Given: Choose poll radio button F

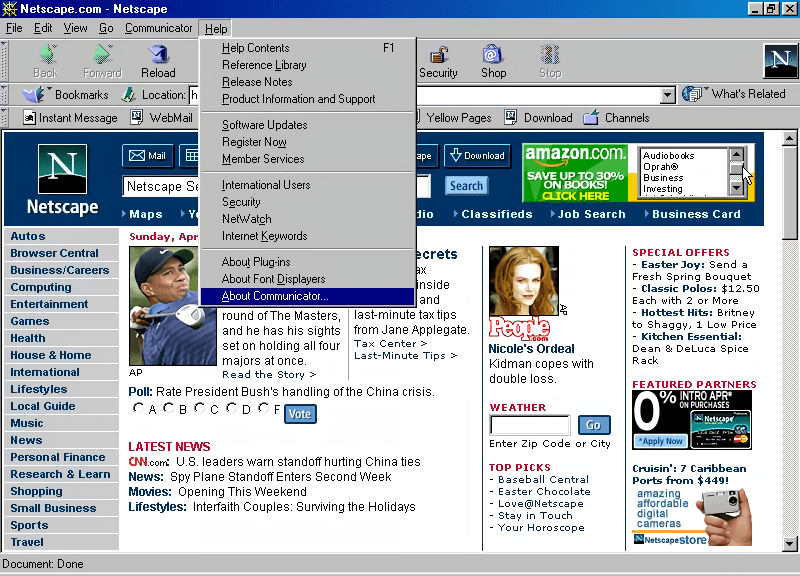Looking at the screenshot, I should click(263, 408).
